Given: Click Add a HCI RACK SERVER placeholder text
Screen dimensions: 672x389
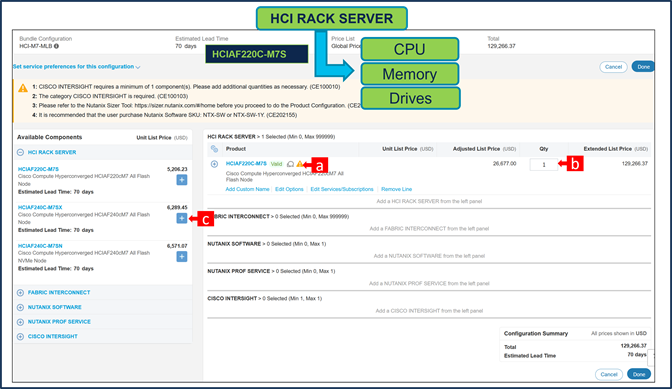Looking at the screenshot, I should [429, 201].
